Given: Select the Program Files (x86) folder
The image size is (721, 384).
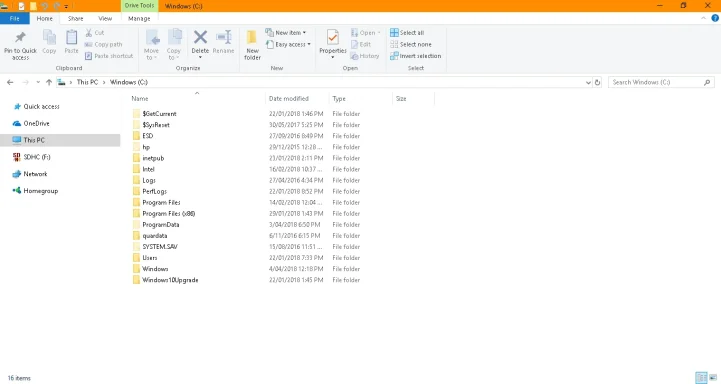Looking at the screenshot, I should (168, 213).
